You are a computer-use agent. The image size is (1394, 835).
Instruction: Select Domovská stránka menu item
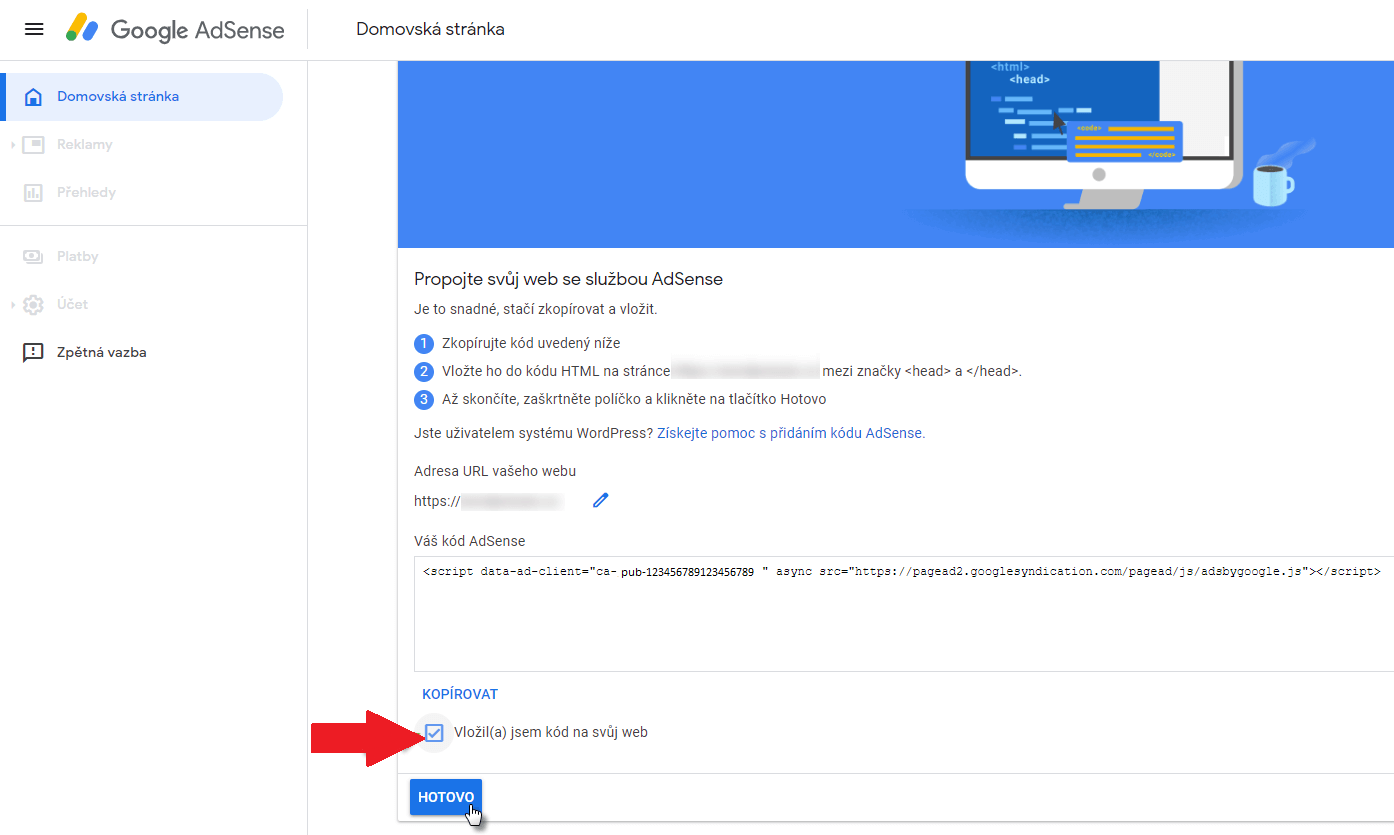pos(118,97)
